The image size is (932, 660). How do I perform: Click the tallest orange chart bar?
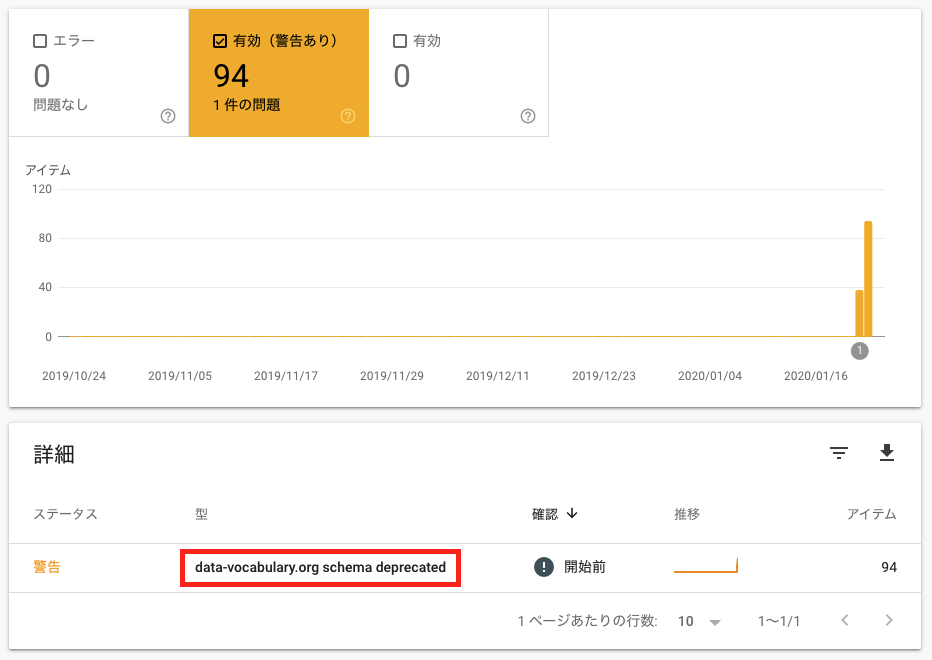[x=868, y=279]
